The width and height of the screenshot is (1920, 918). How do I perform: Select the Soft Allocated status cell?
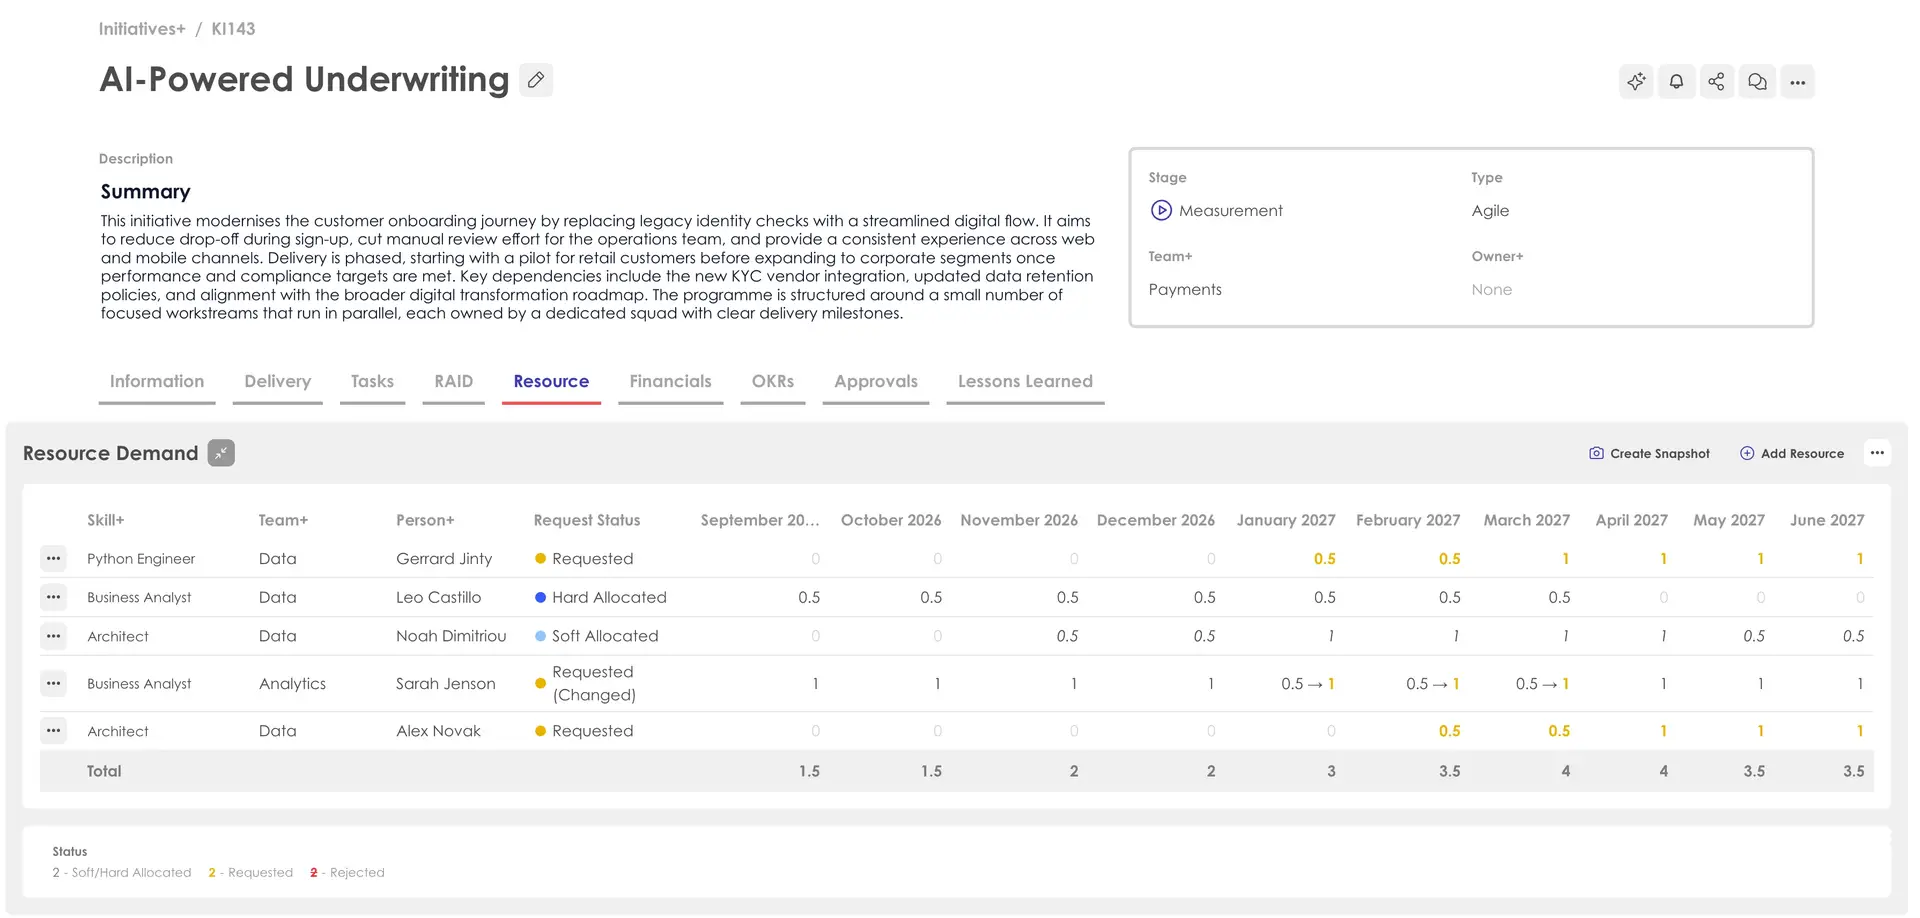[596, 636]
